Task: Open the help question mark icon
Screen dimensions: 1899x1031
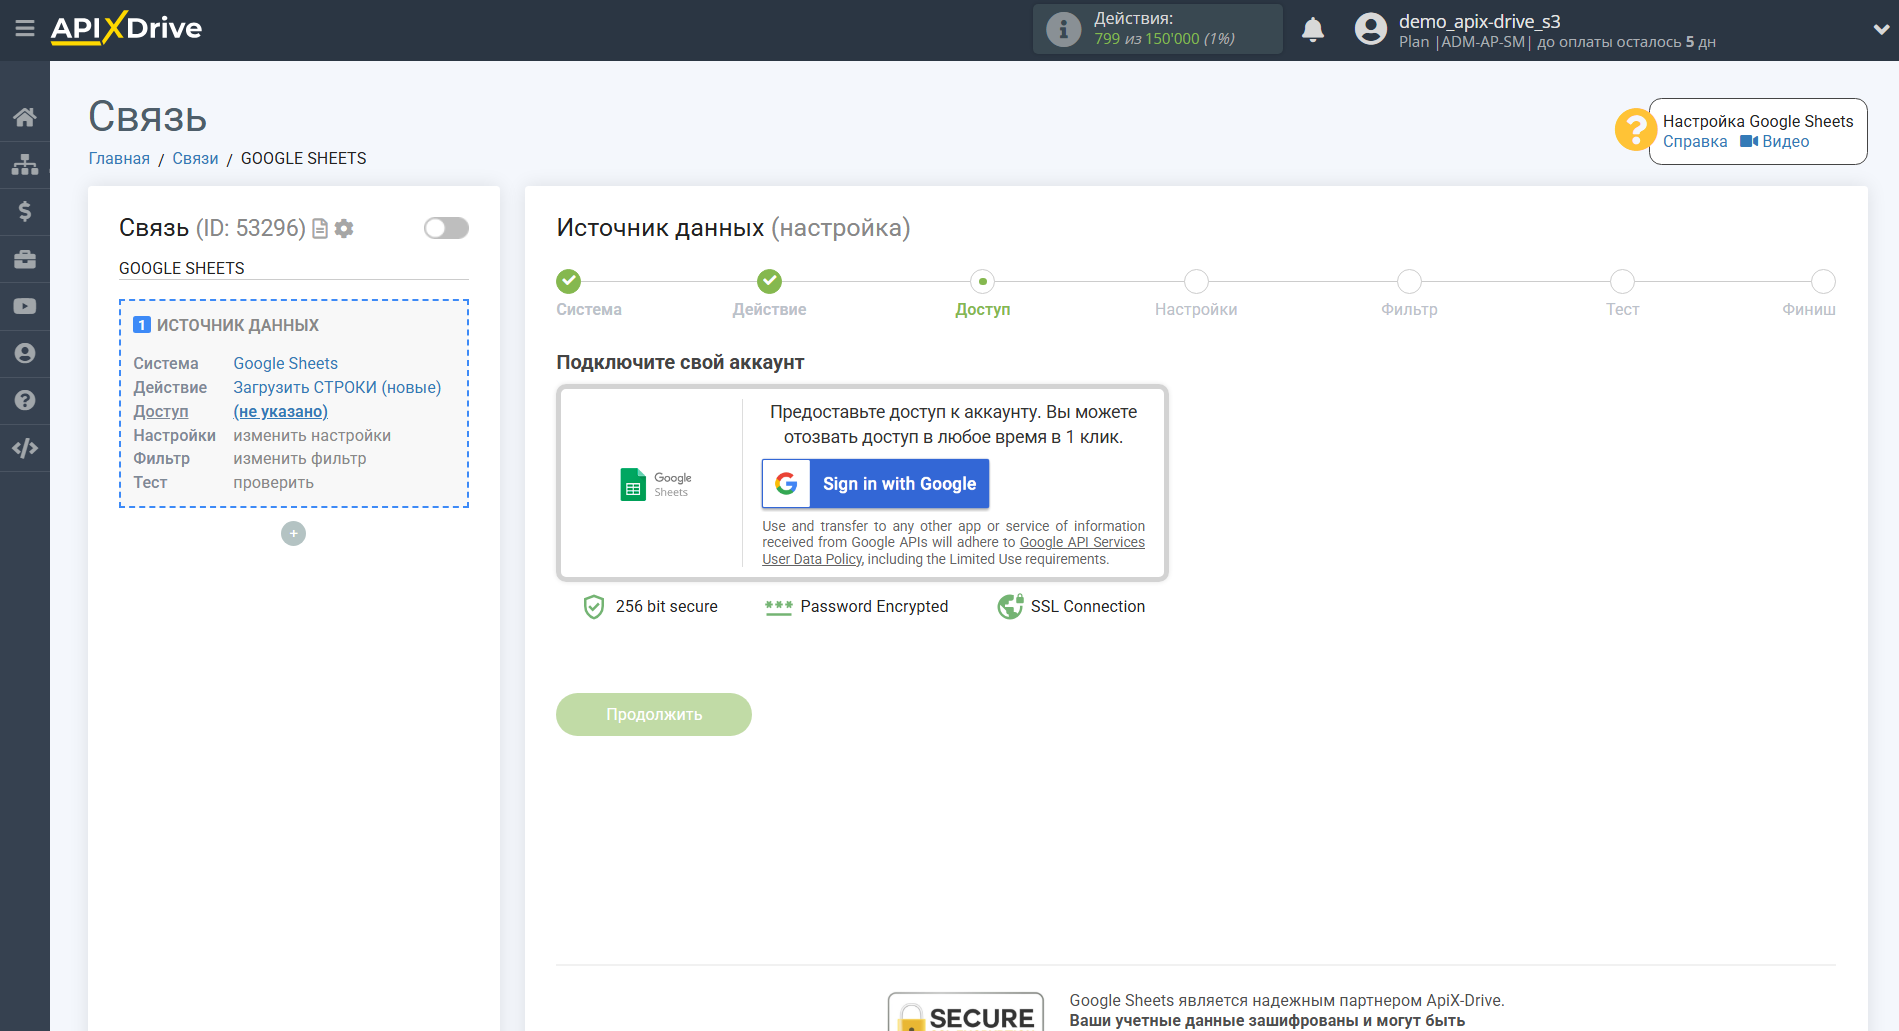Action: click(x=25, y=400)
